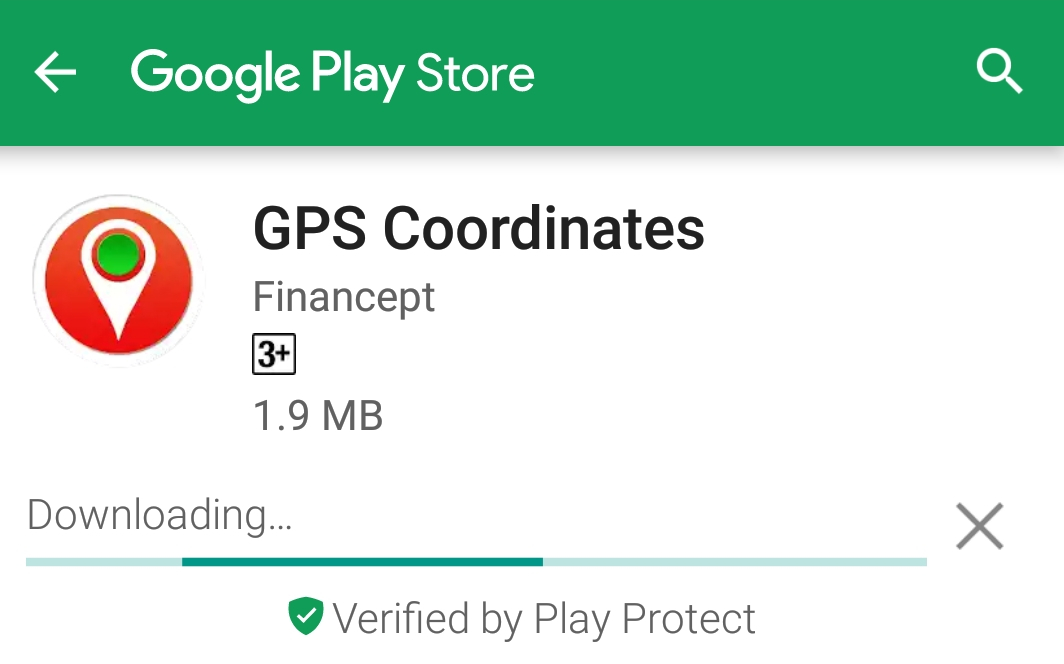Tap the green dot inside the app pin icon
This screenshot has width=1064, height=664.
pyautogui.click(x=119, y=254)
